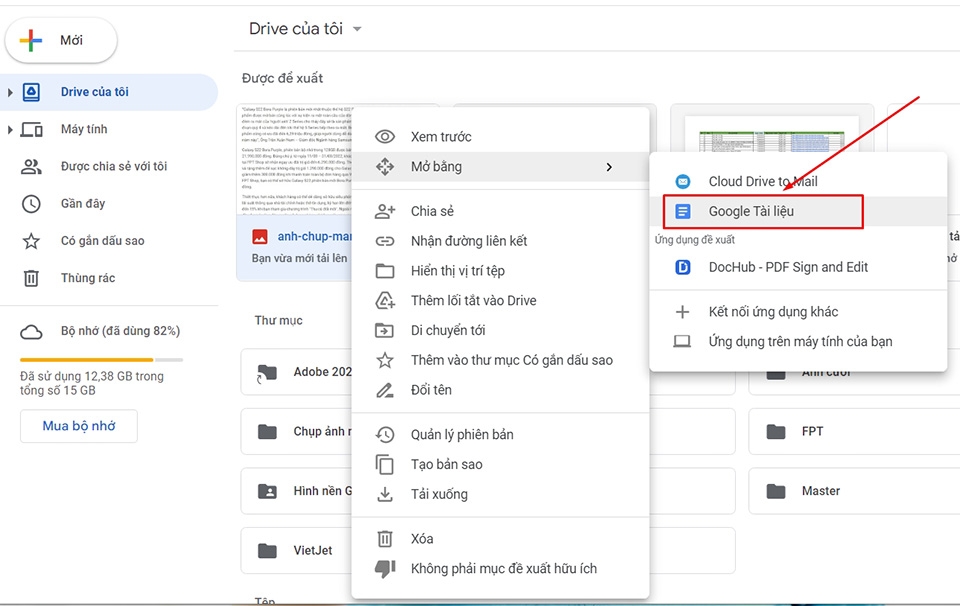960x606 pixels.
Task: Click the Có gắn dấu sao star icon in sidebar
Action: pos(31,241)
